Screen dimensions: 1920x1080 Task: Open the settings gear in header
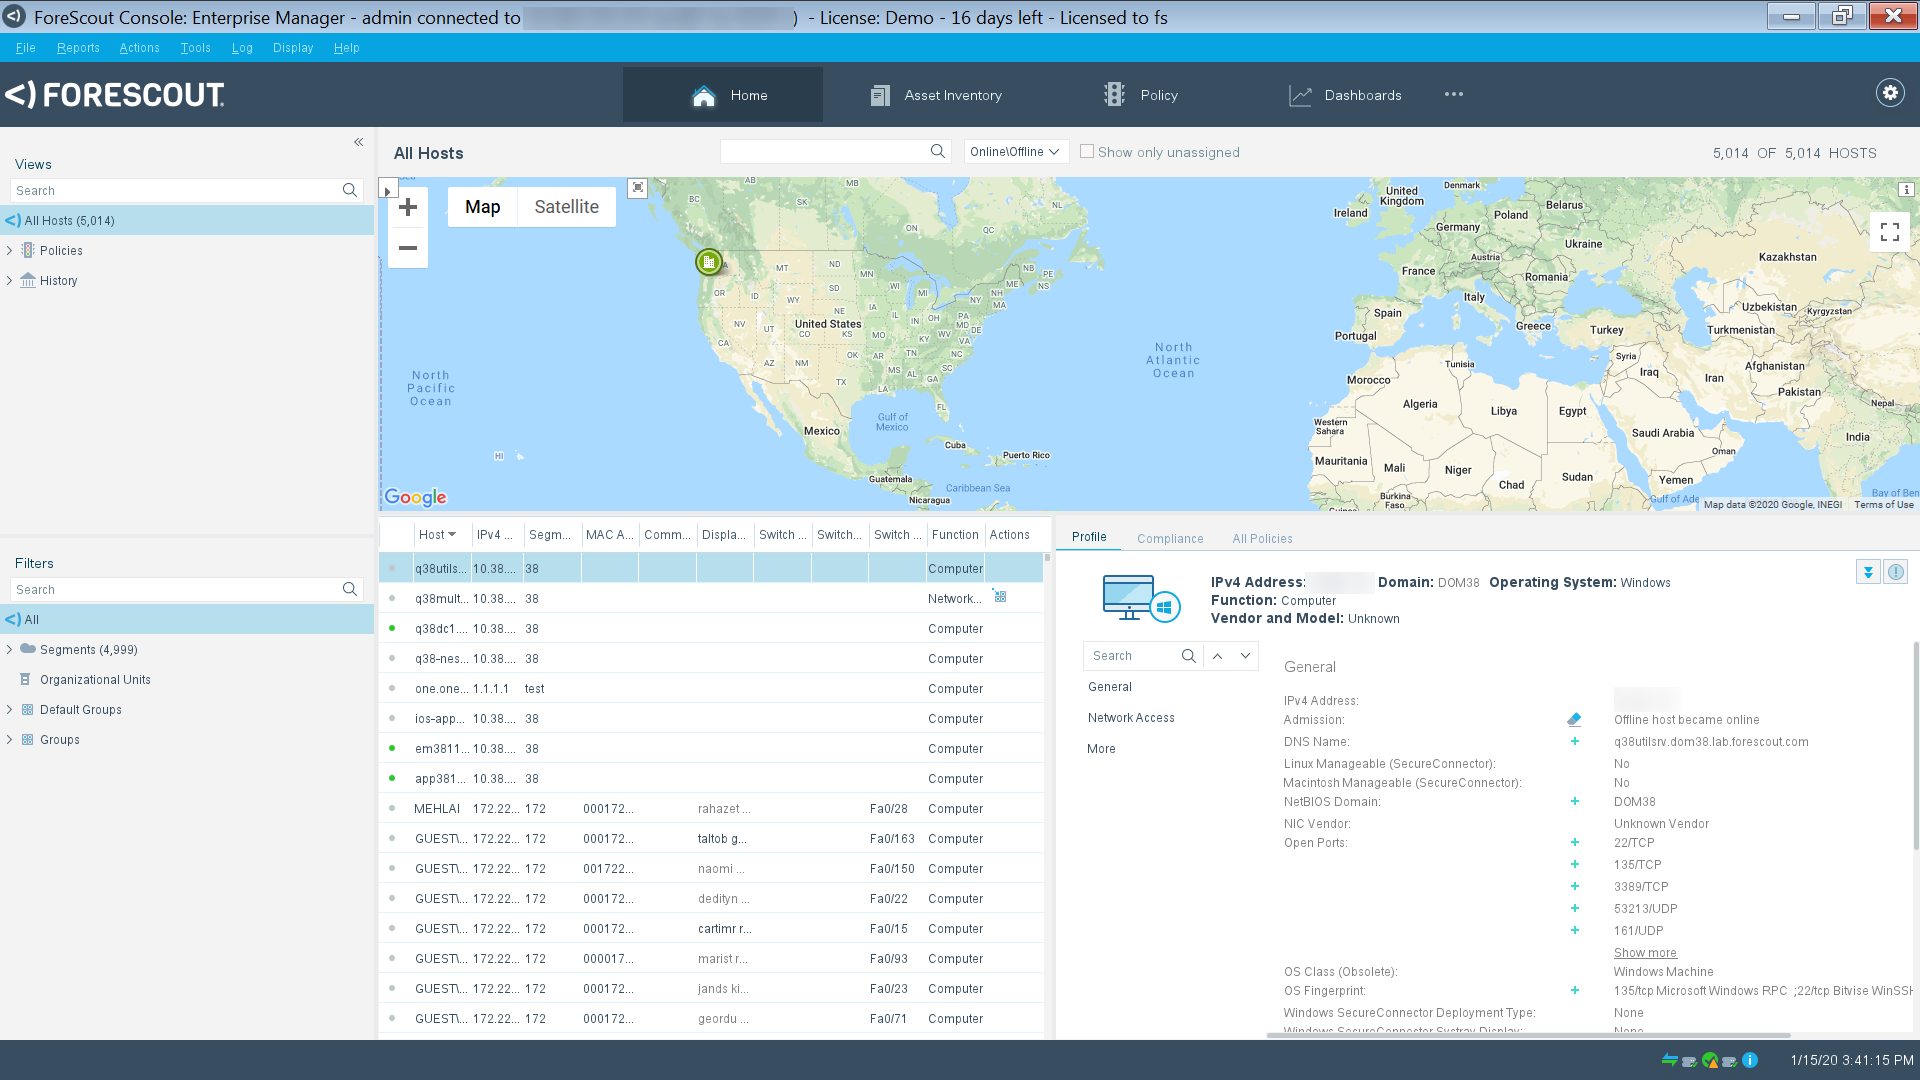(x=1890, y=93)
